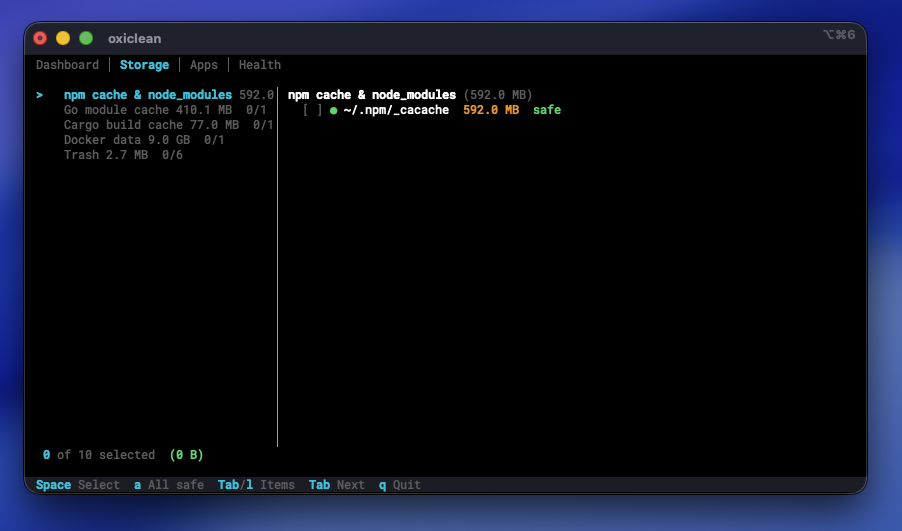Minimize the window with yellow button
The height and width of the screenshot is (531, 902).
pyautogui.click(x=63, y=38)
